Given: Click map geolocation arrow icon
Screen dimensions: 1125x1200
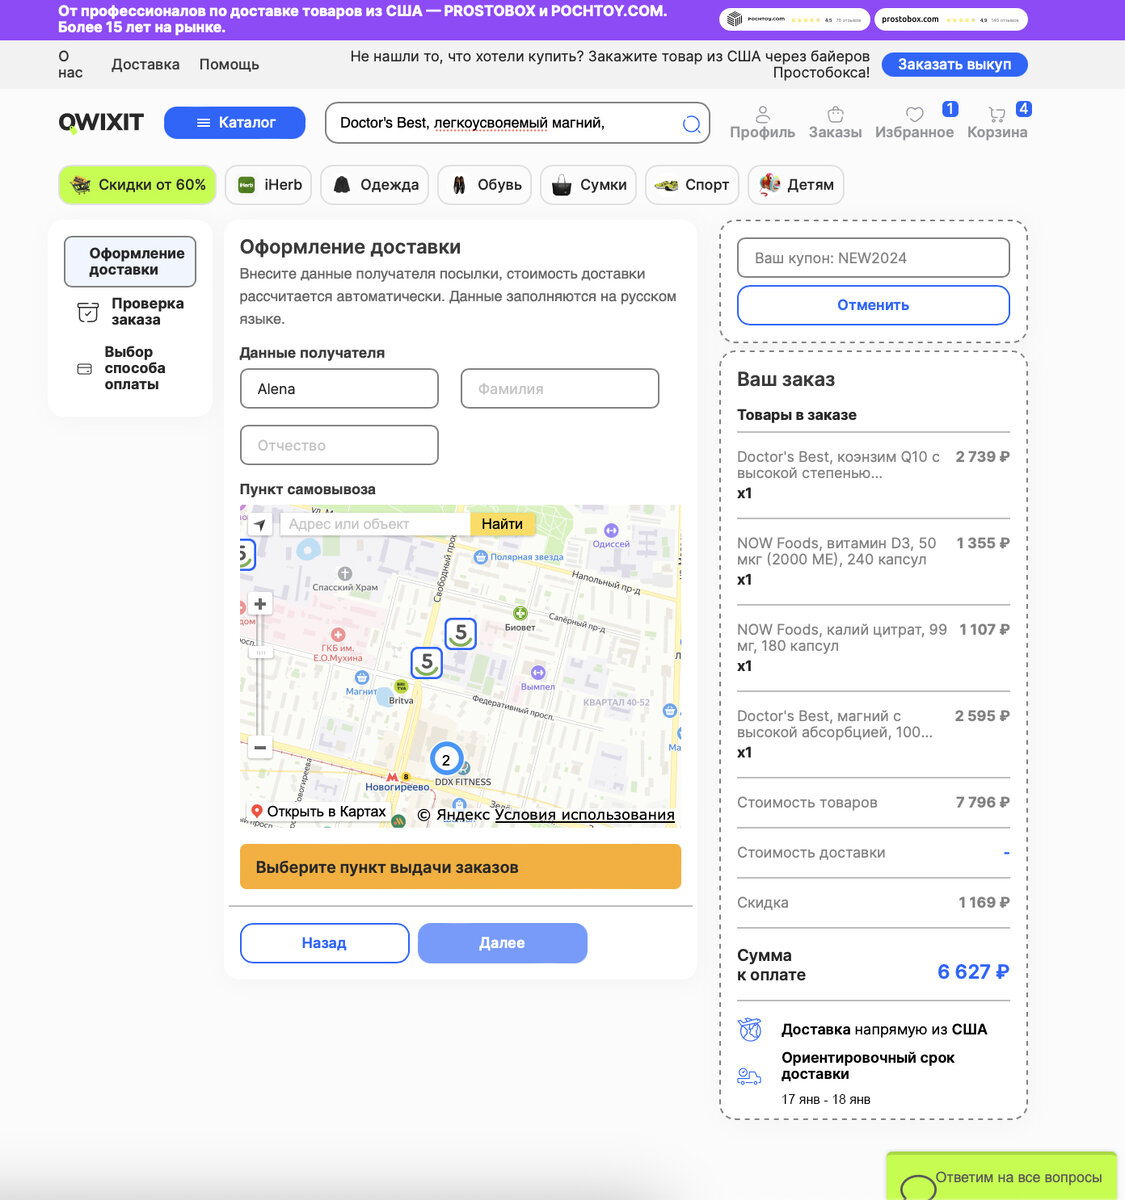Looking at the screenshot, I should click(260, 524).
